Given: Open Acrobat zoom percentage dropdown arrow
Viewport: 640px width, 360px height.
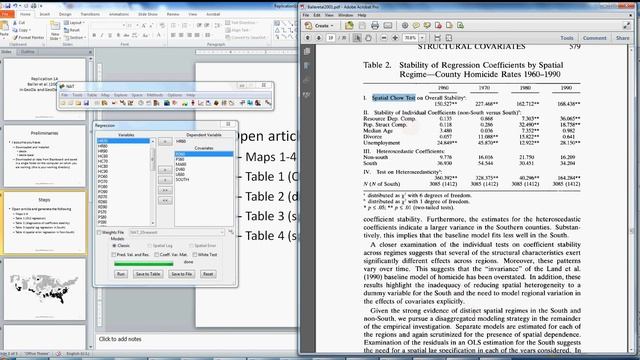Looking at the screenshot, I should click(422, 38).
